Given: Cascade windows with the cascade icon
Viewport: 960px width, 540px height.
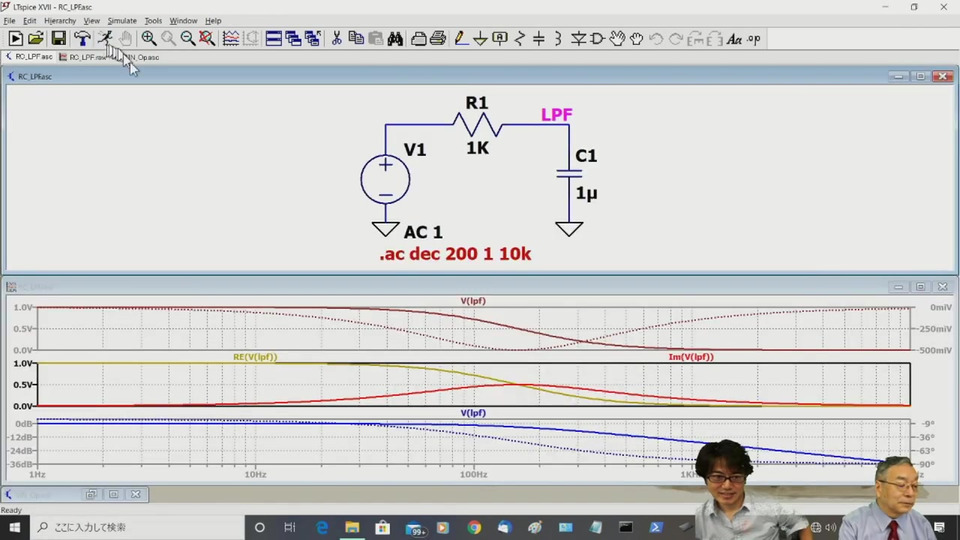Looking at the screenshot, I should coord(293,39).
